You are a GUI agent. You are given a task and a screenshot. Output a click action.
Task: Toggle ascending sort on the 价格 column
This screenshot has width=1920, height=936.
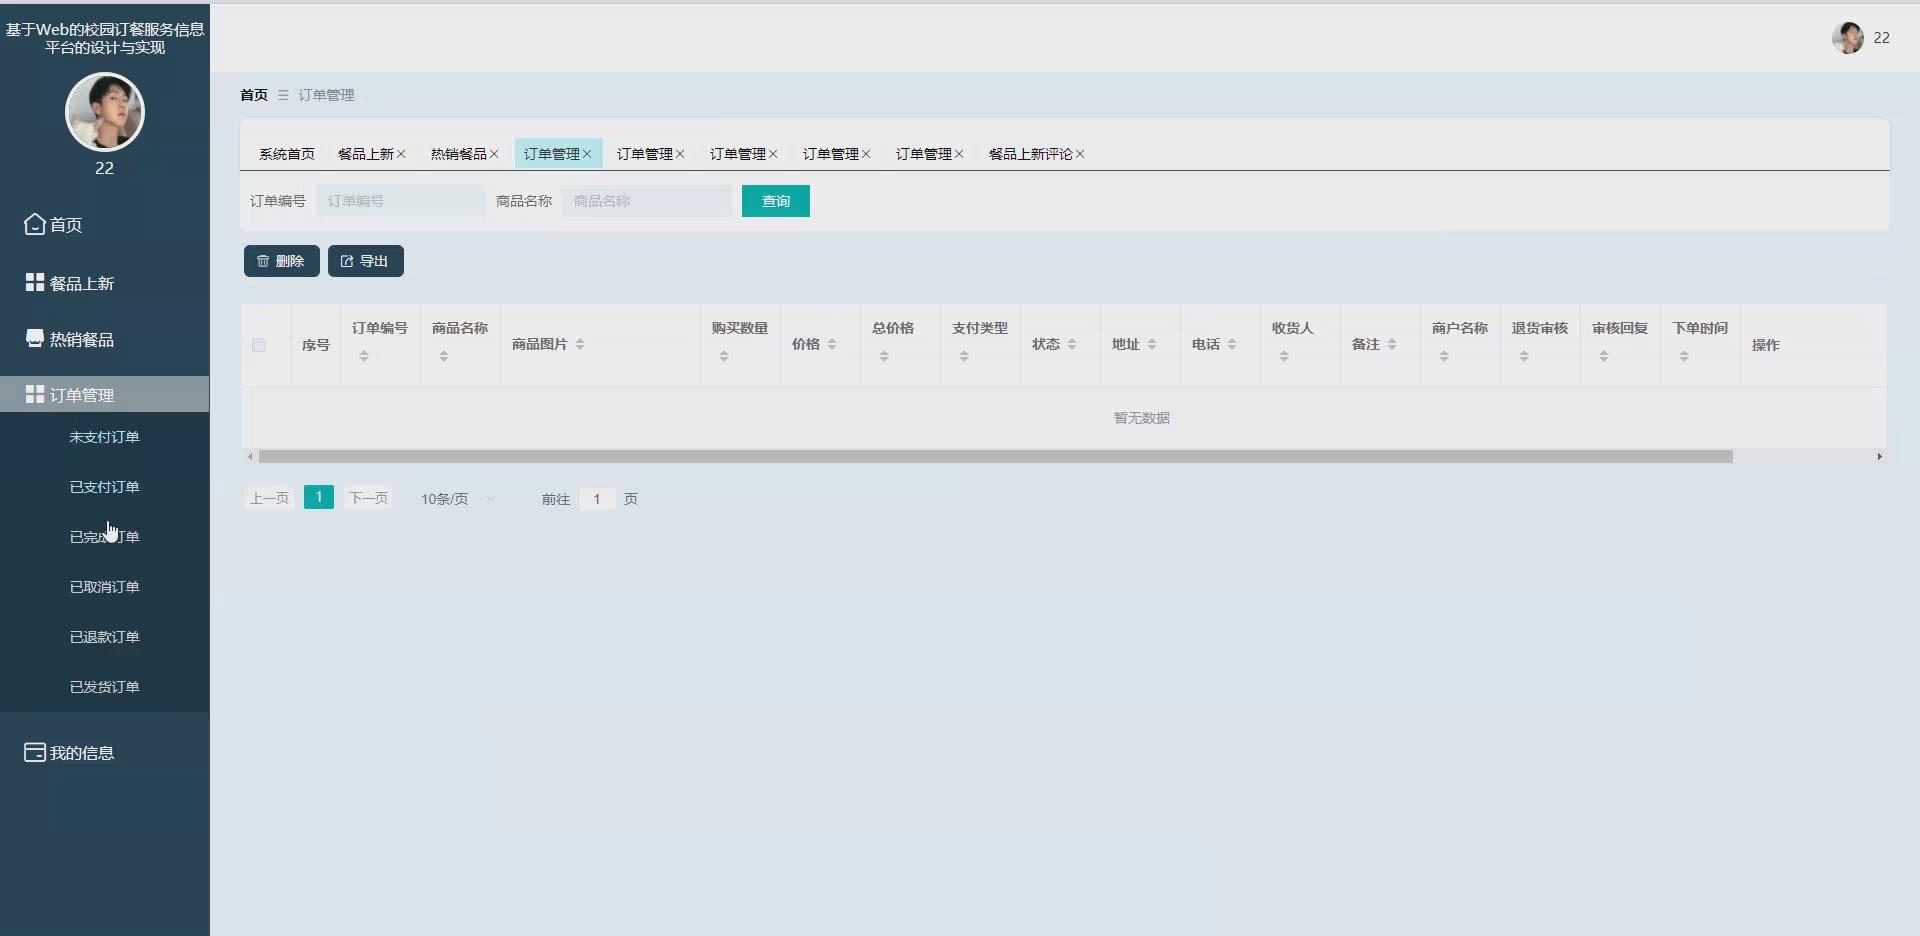830,339
